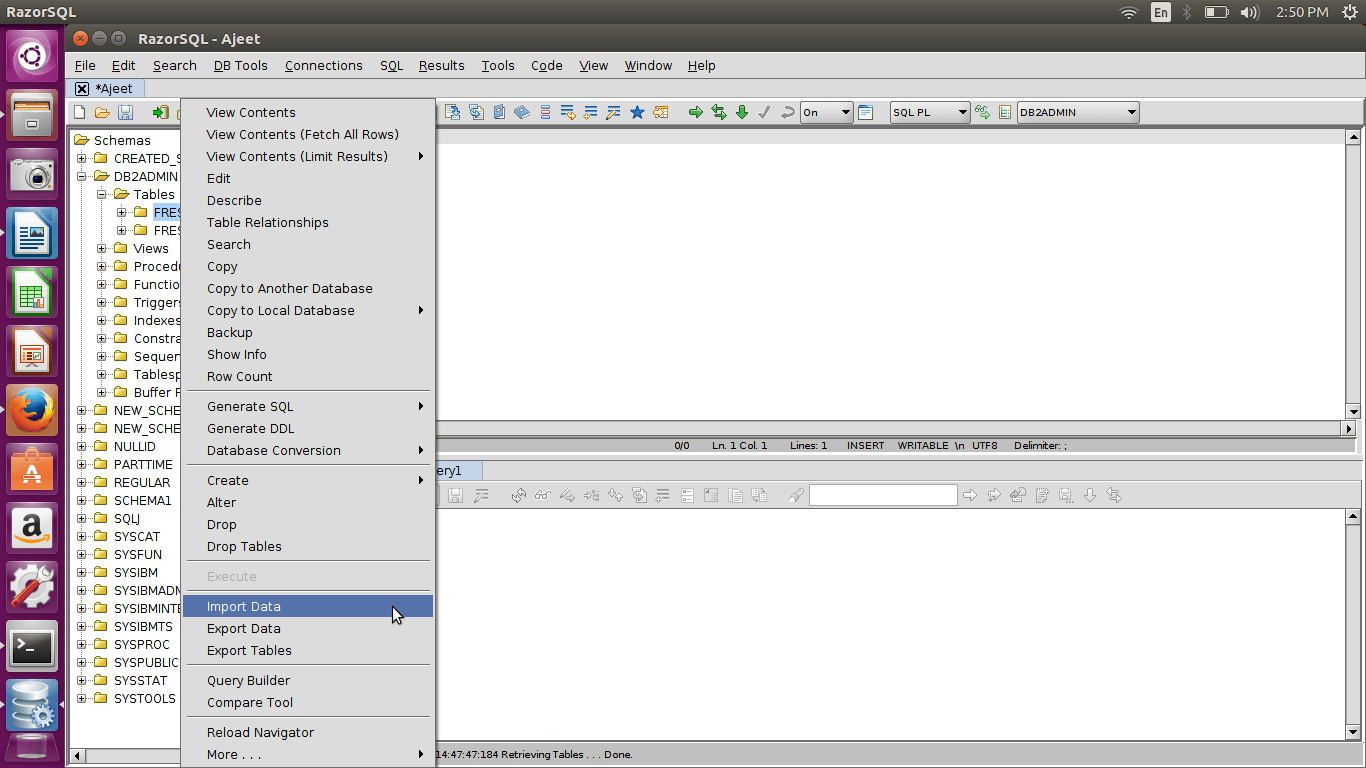This screenshot has height=768, width=1366.
Task: Select Reload Navigator in the context menu
Action: 308,732
